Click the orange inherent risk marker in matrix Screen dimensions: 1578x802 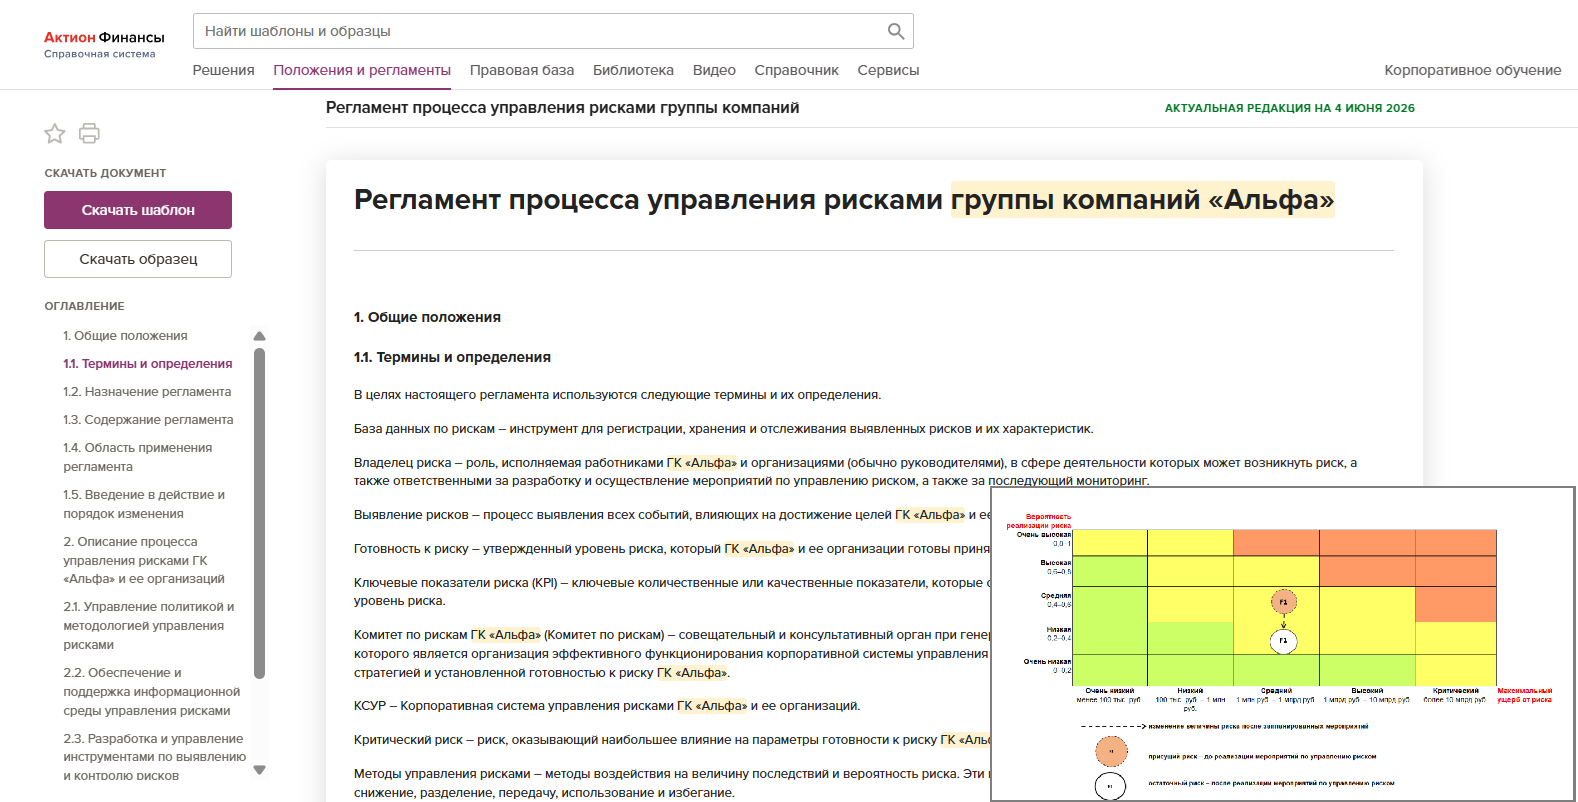1284,602
